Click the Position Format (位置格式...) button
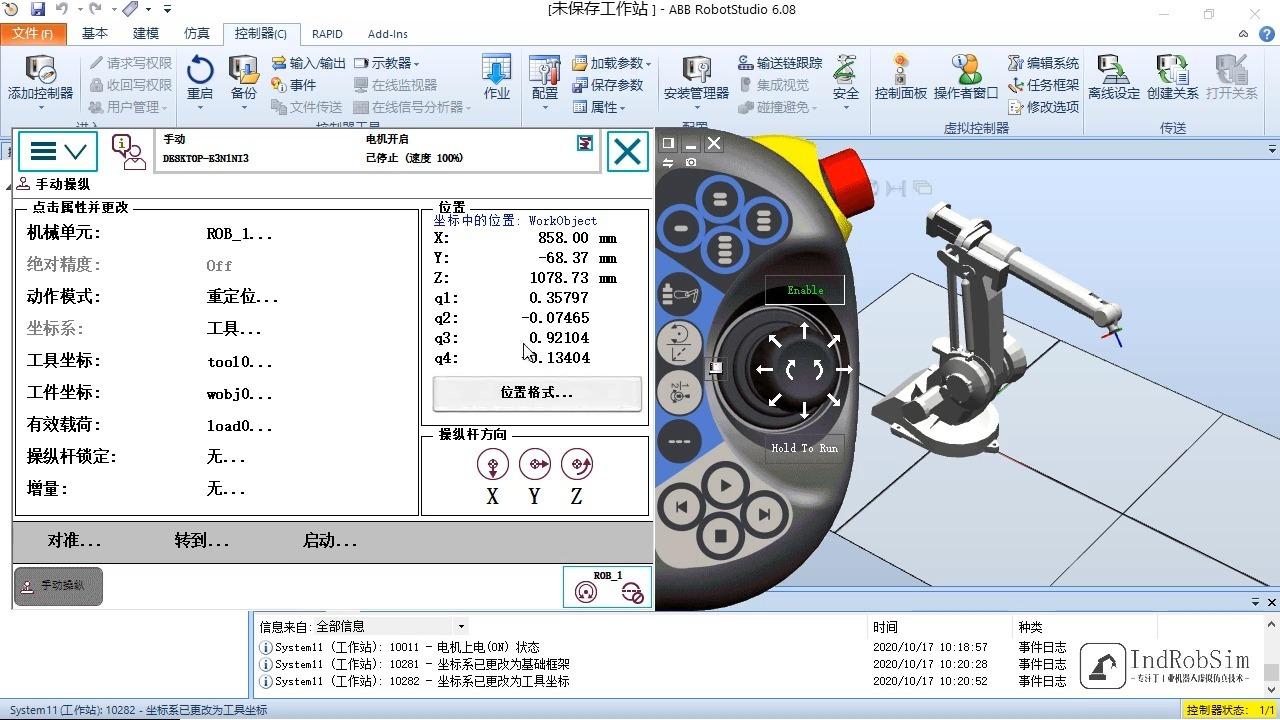1280x720 pixels. click(x=537, y=393)
